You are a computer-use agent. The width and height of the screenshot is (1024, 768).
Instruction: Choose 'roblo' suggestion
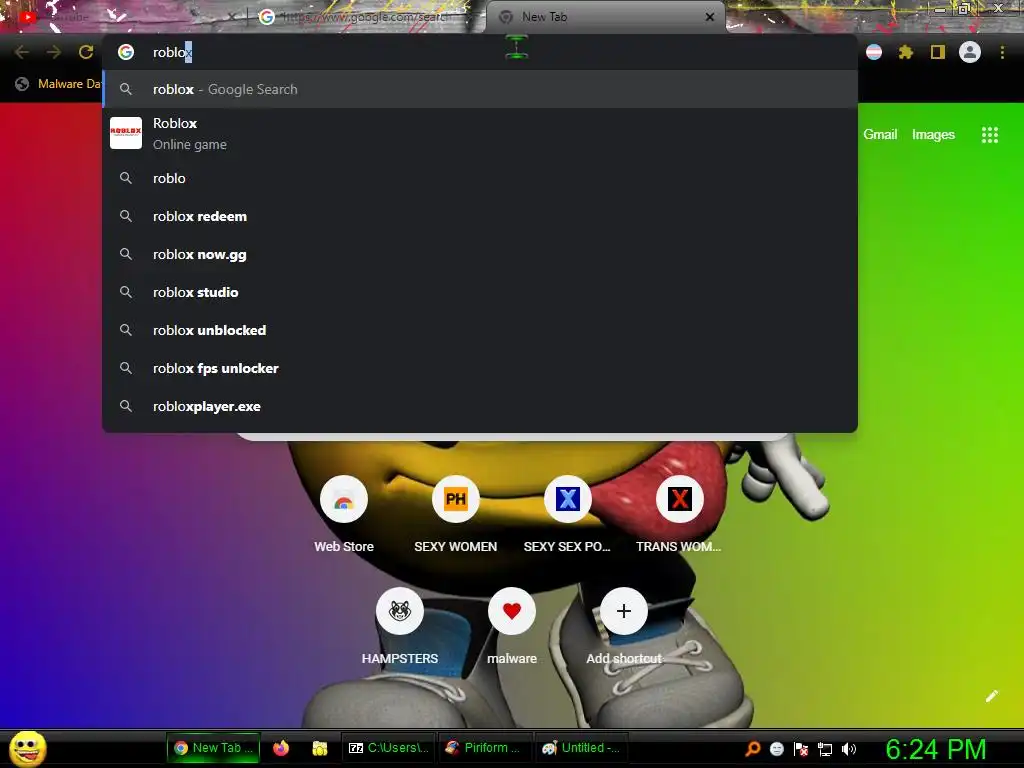[x=480, y=178]
